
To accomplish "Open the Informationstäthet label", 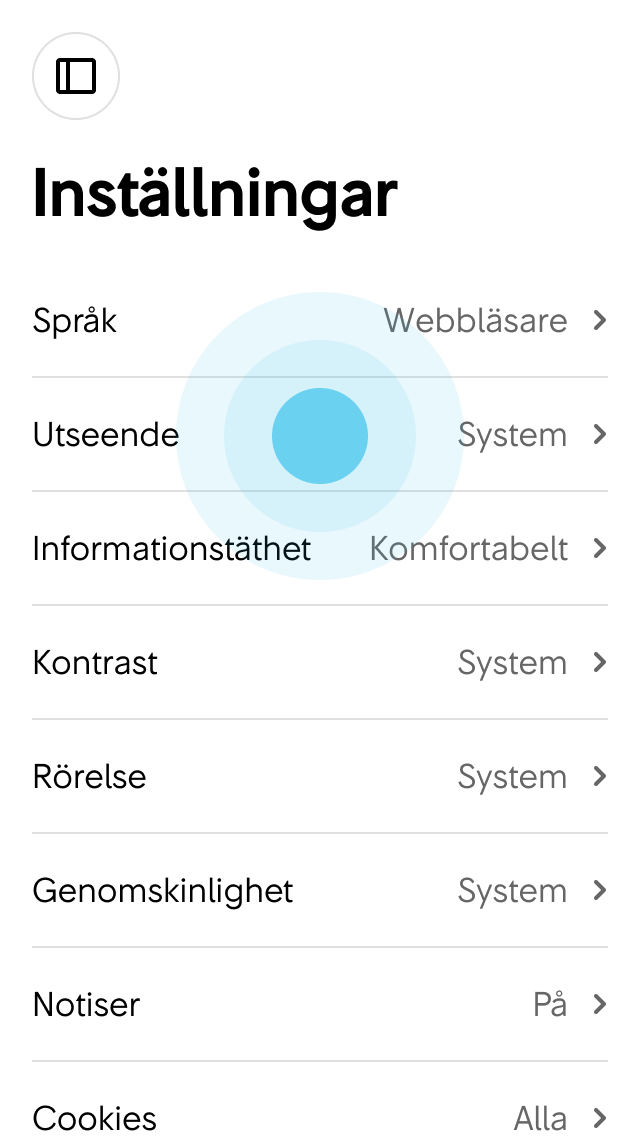I will click(x=172, y=548).
